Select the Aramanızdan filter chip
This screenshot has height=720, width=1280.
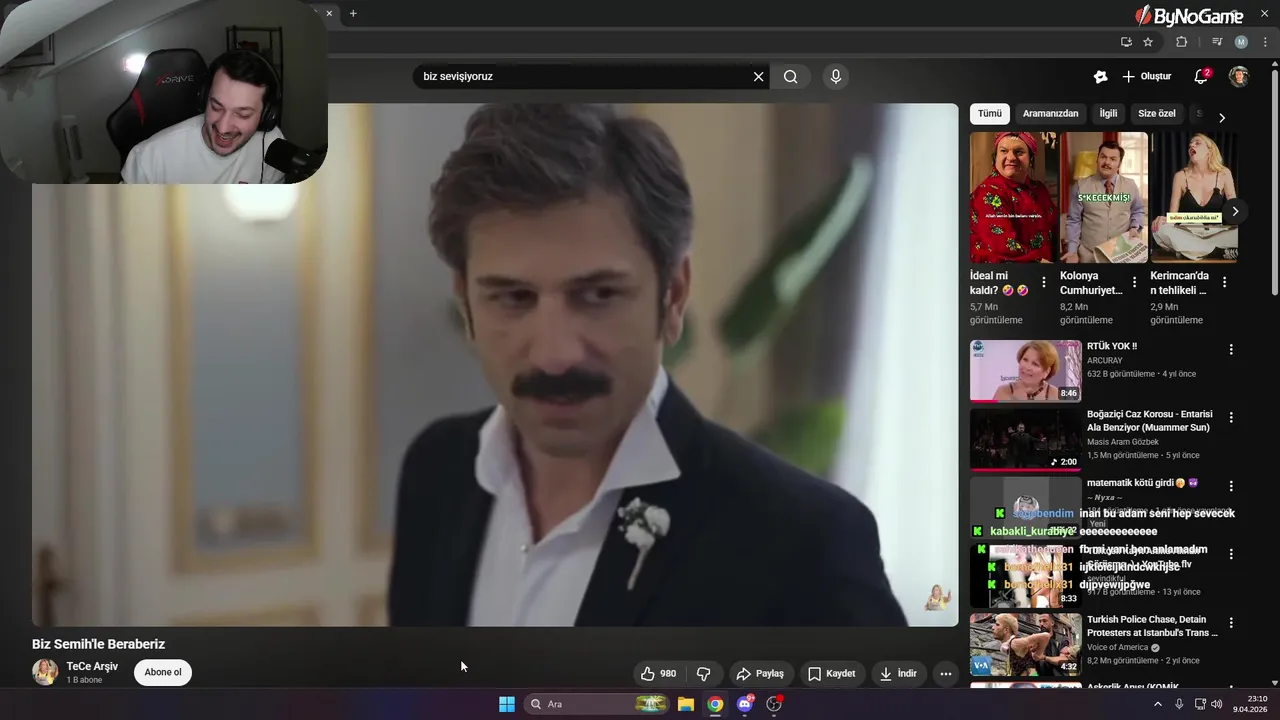pyautogui.click(x=1050, y=114)
